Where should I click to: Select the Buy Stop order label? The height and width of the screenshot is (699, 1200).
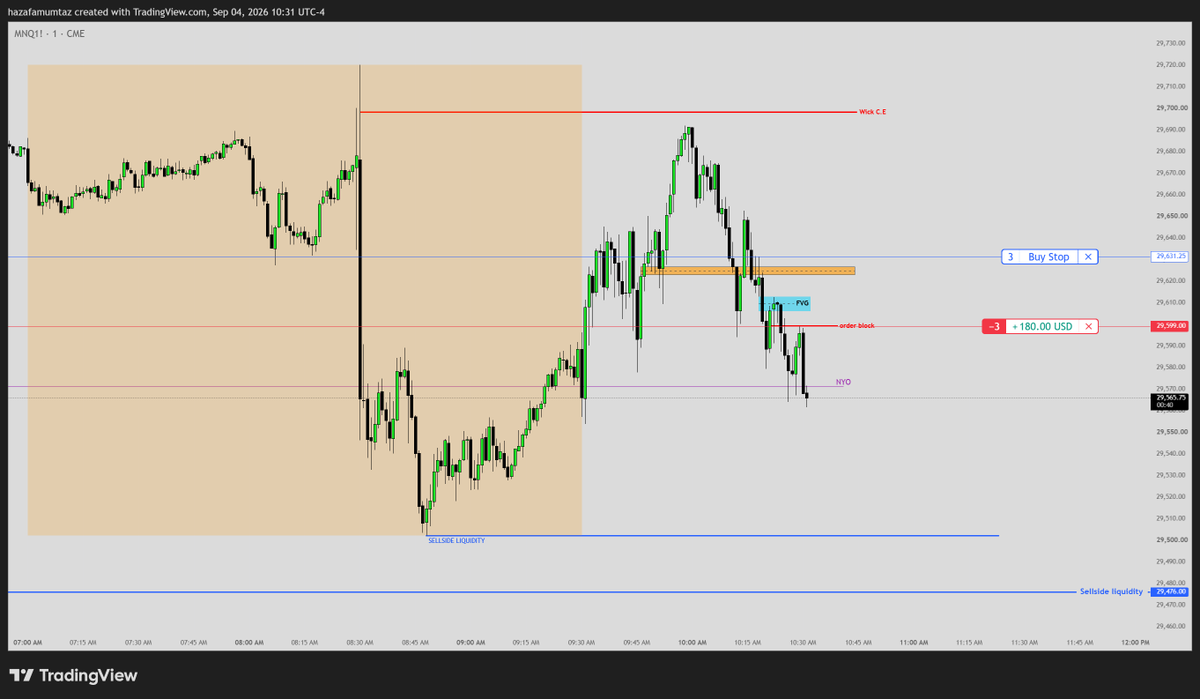(x=1050, y=257)
